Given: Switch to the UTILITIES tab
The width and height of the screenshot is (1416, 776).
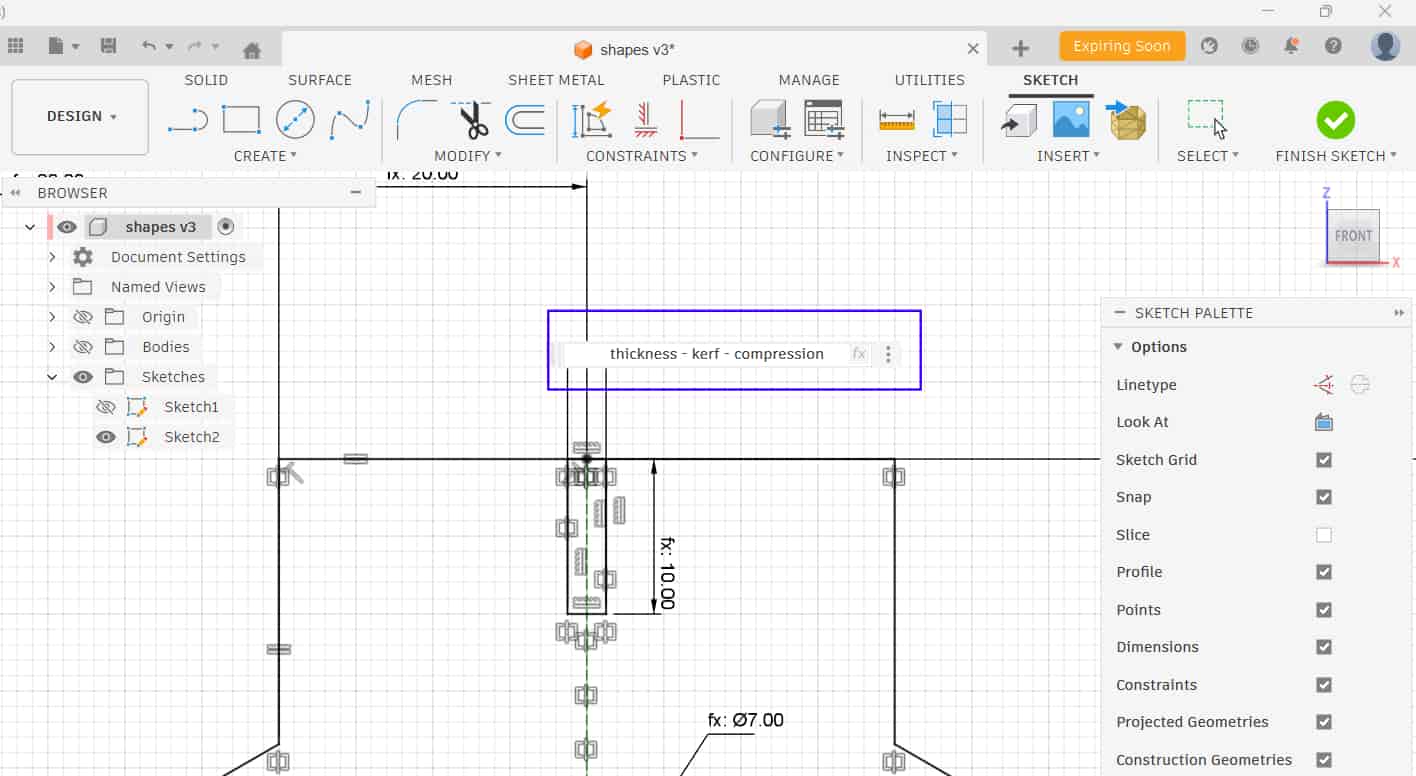Looking at the screenshot, I should click(x=930, y=80).
